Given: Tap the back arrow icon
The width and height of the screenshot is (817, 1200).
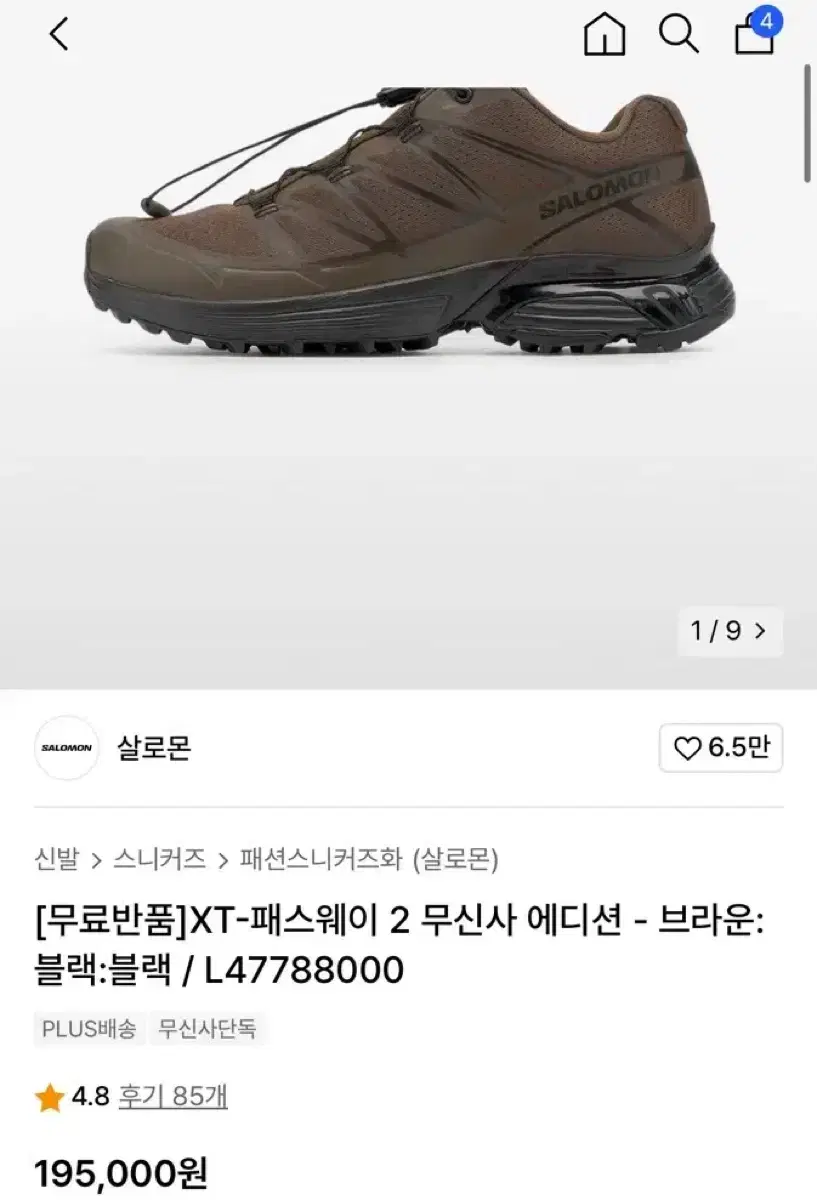Looking at the screenshot, I should tap(59, 34).
